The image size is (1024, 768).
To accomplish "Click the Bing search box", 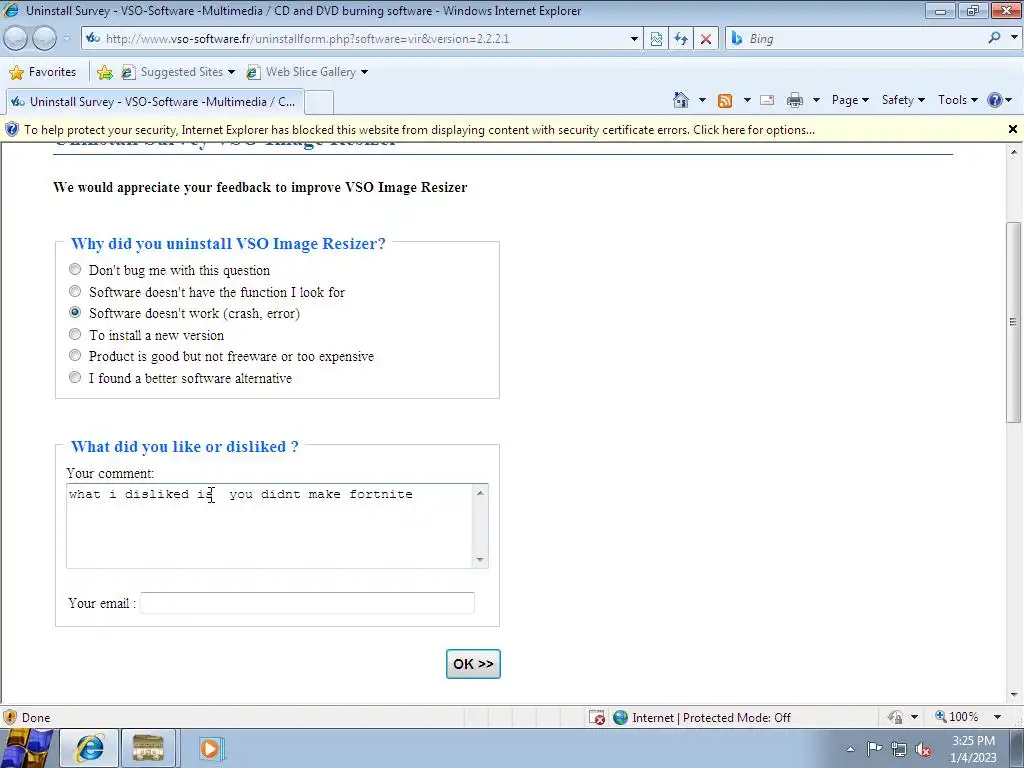I will coord(856,39).
